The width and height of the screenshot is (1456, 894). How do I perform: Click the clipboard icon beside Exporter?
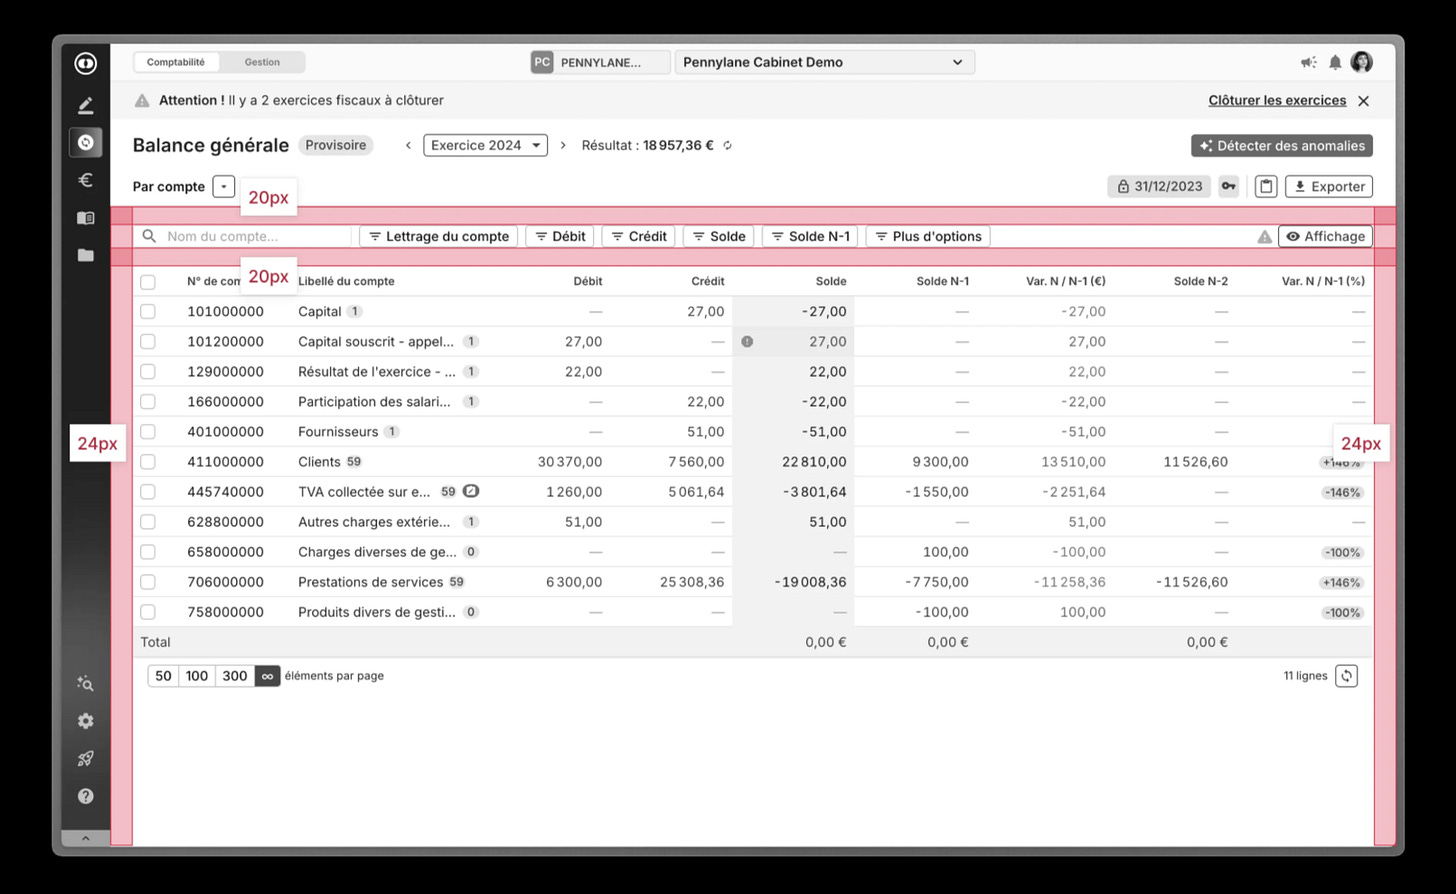point(1266,186)
